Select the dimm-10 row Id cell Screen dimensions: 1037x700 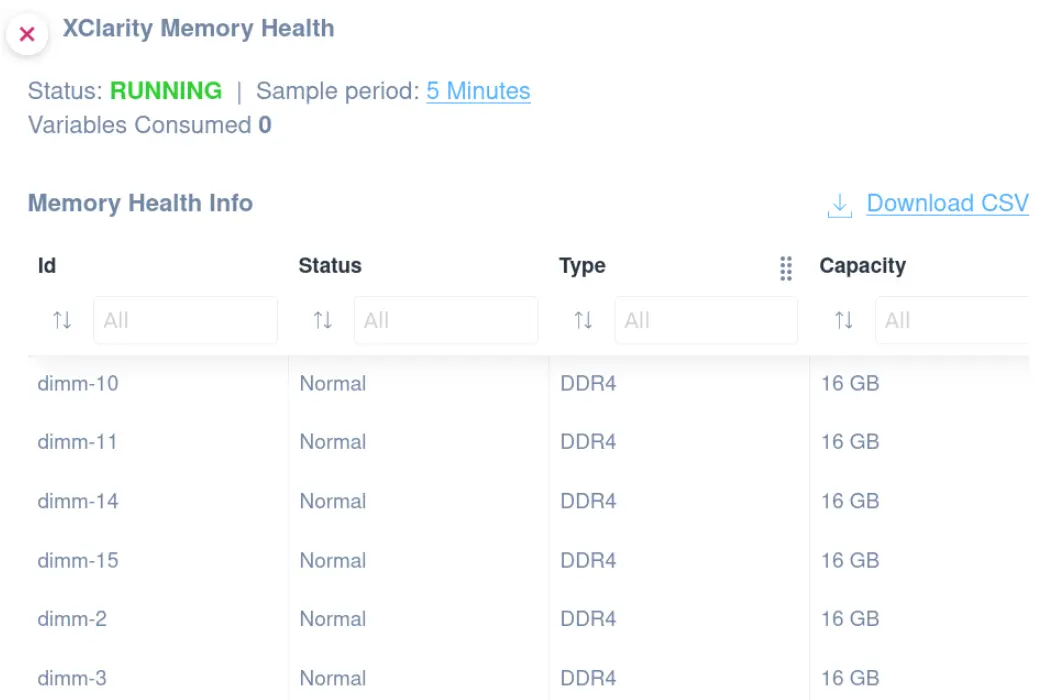coord(78,383)
